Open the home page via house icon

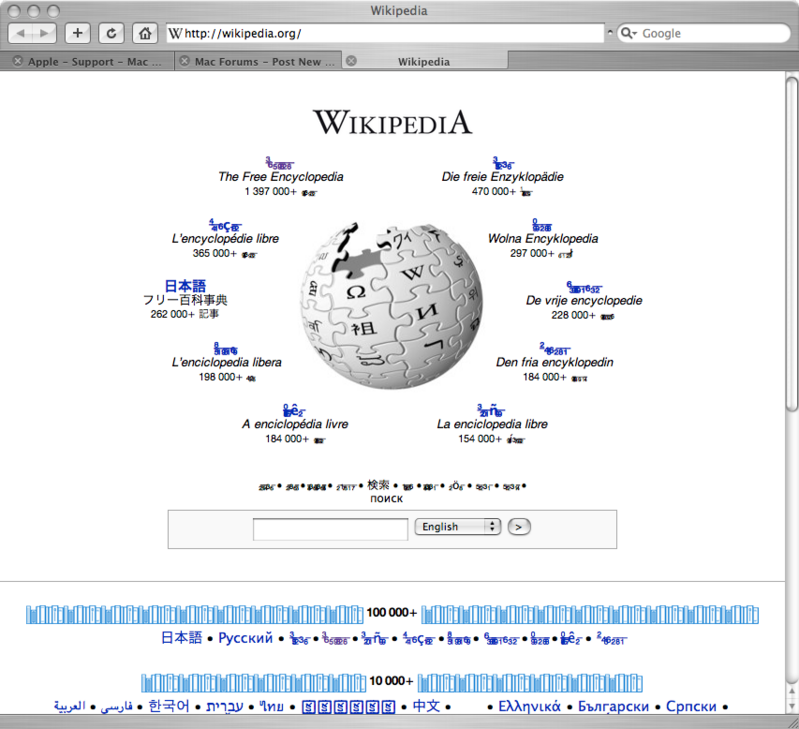[145, 34]
